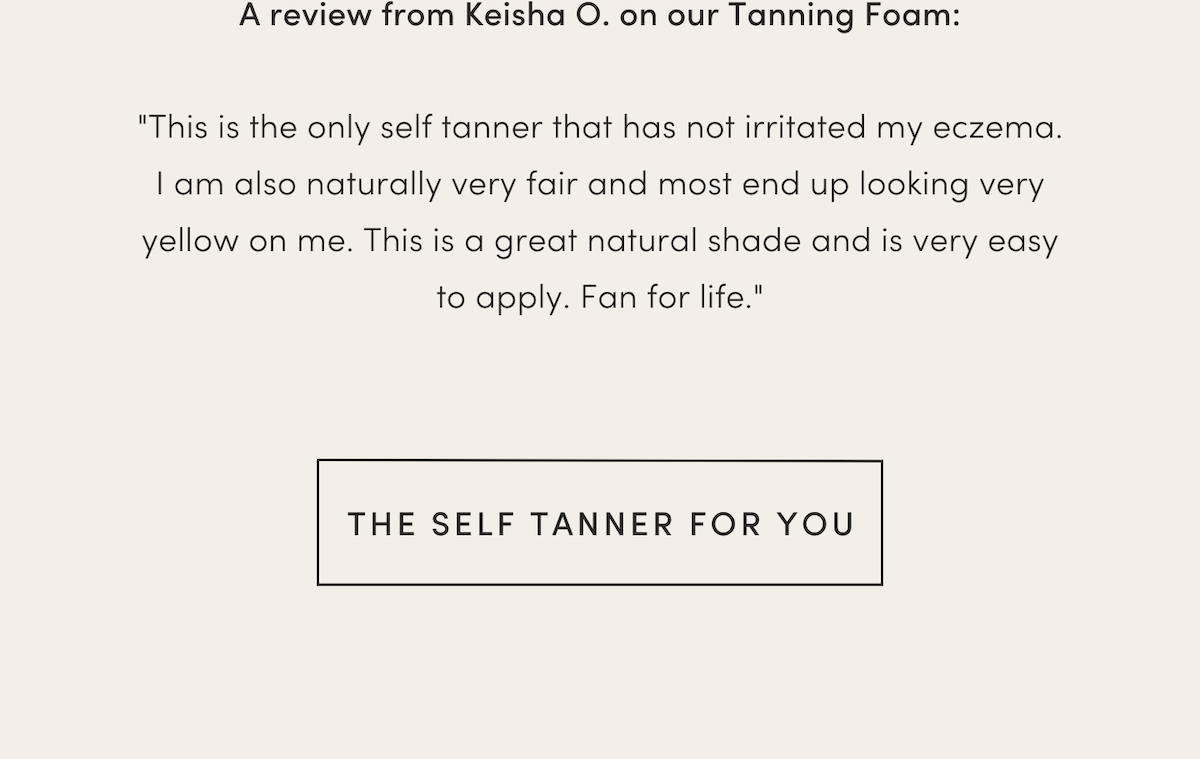Click the word most in the review

point(694,185)
